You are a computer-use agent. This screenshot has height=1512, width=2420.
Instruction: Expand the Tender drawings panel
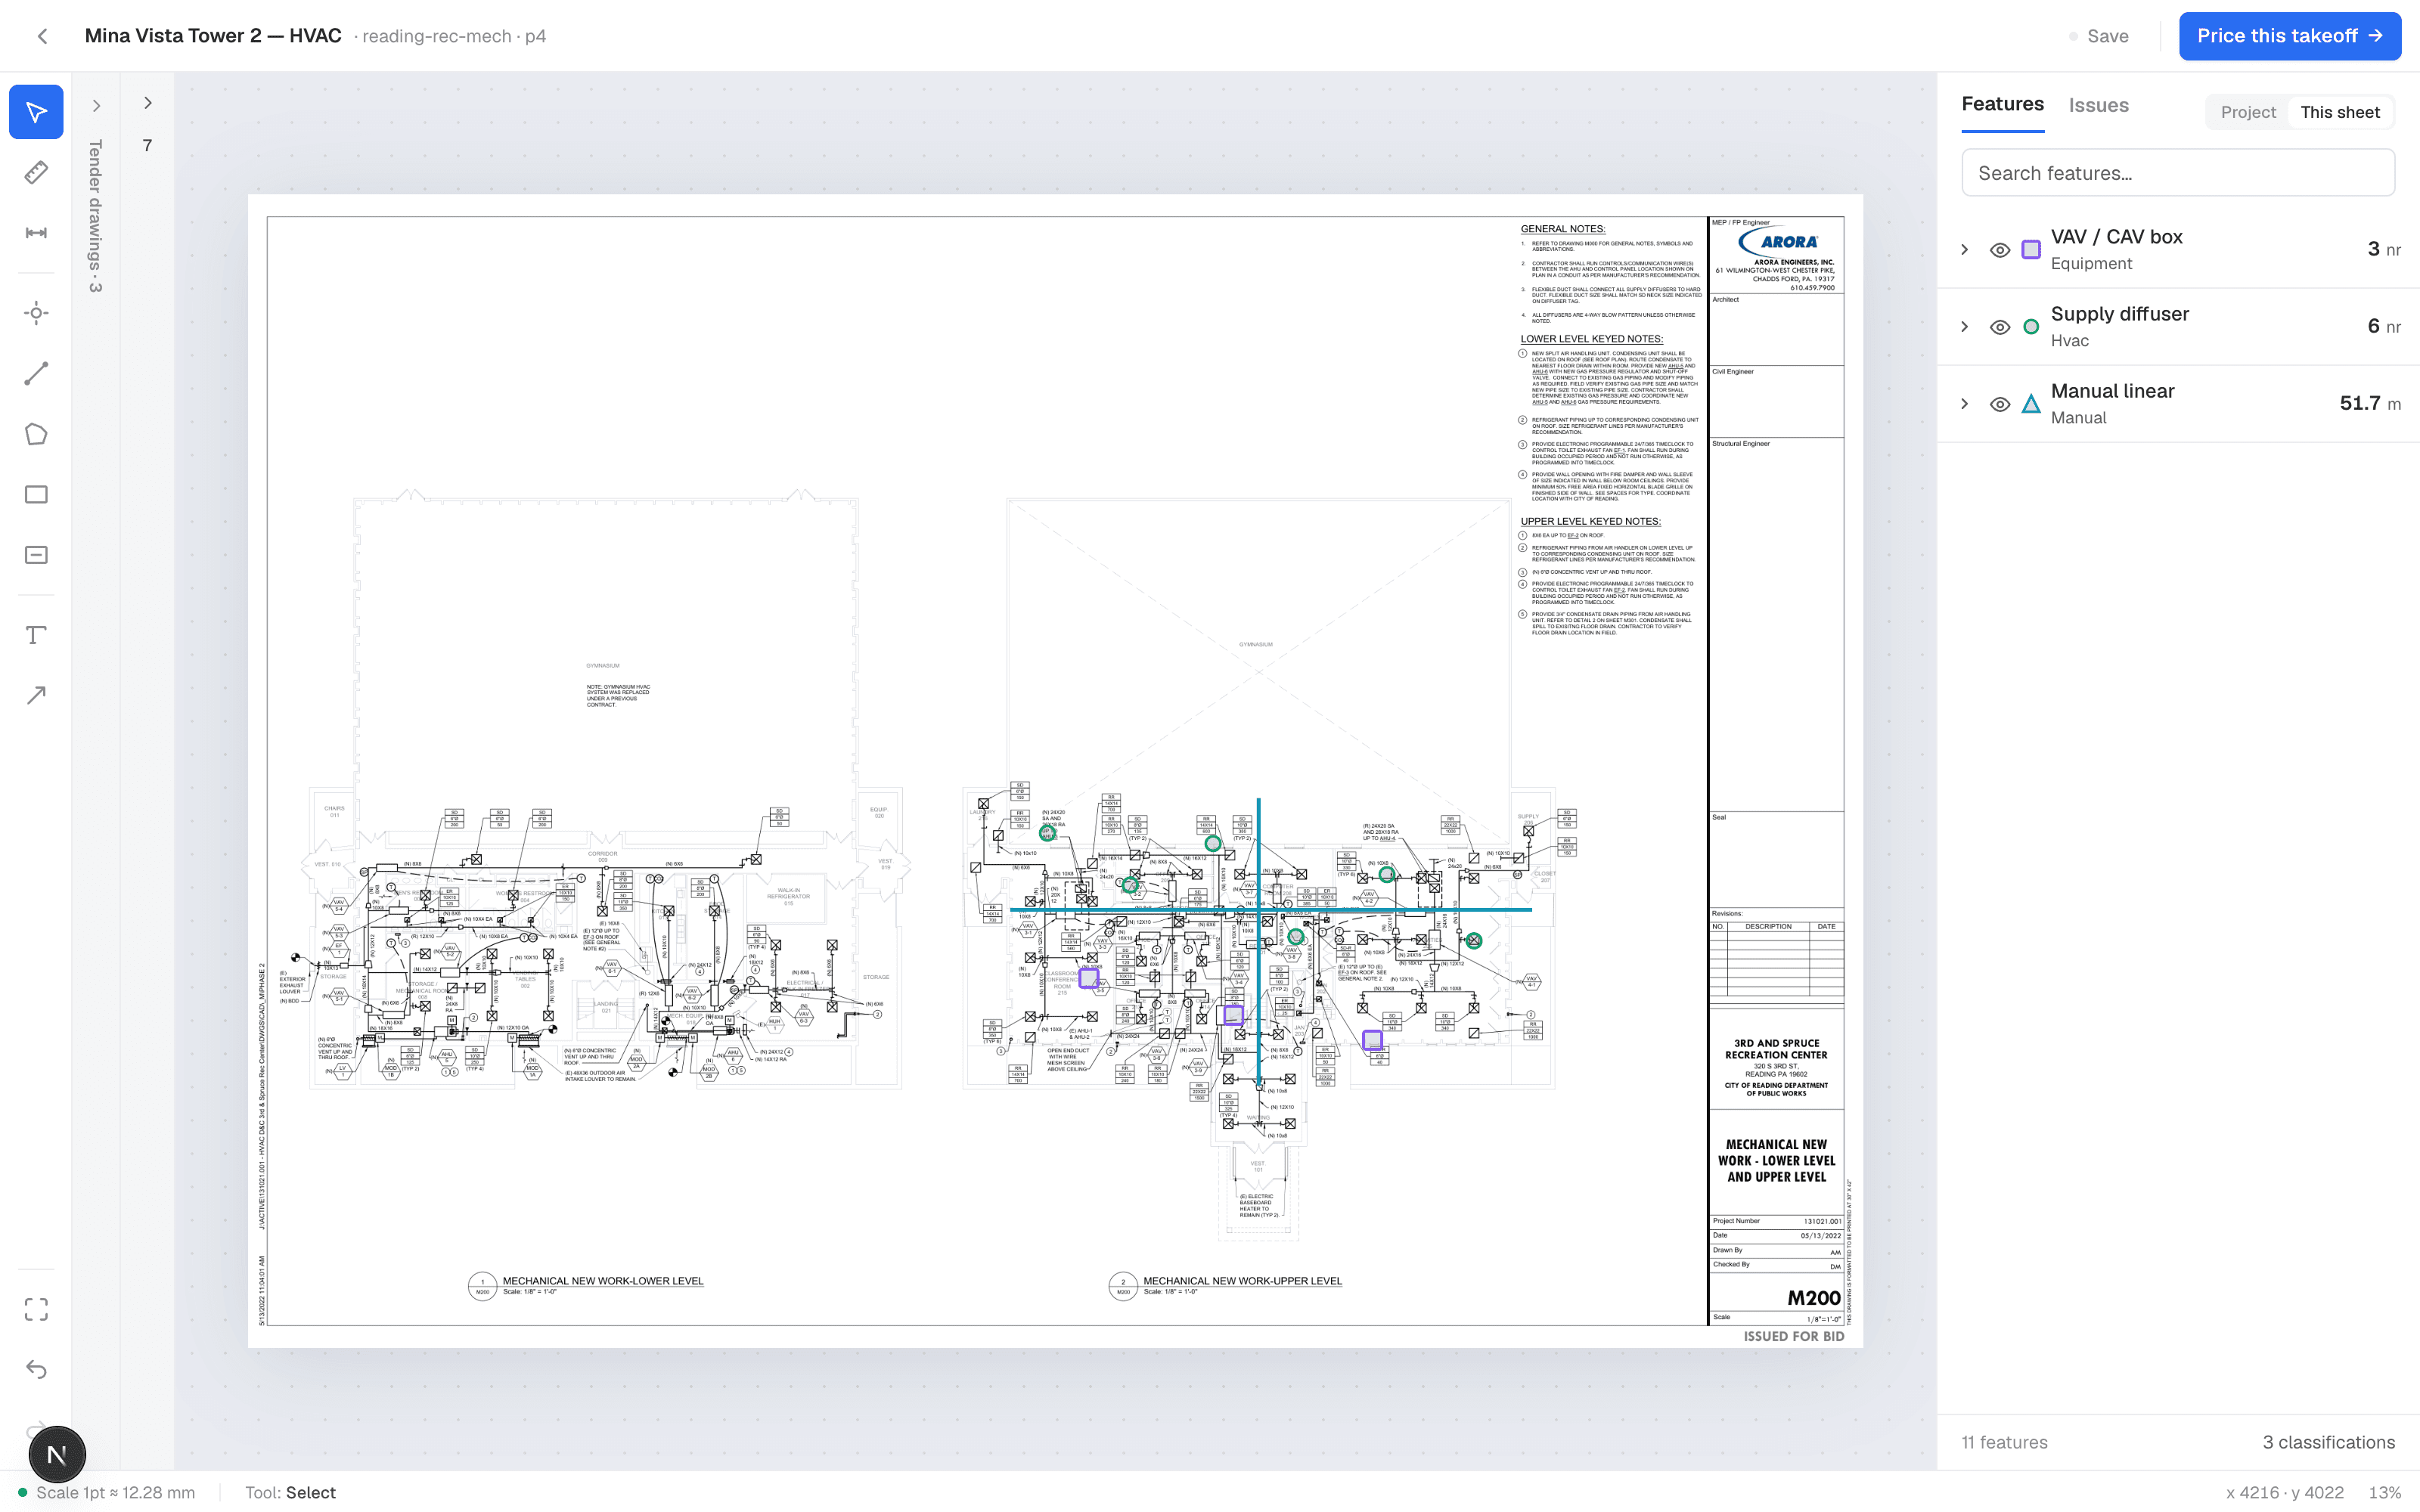[x=96, y=105]
